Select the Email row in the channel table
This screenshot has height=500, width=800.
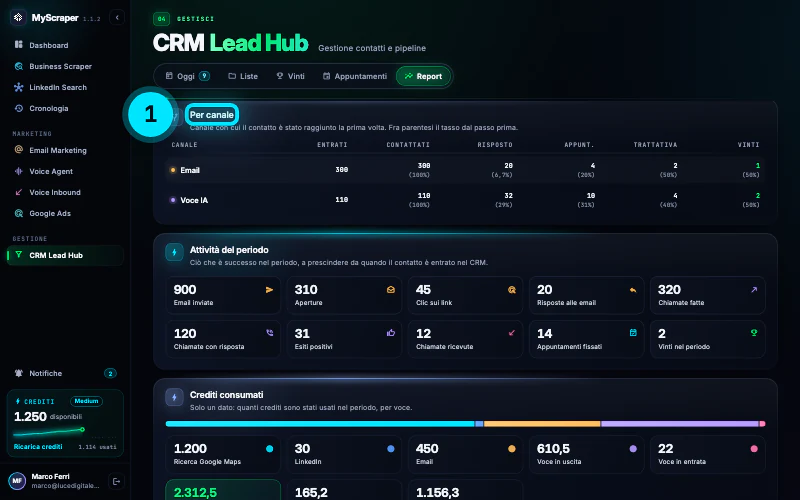[x=465, y=170]
